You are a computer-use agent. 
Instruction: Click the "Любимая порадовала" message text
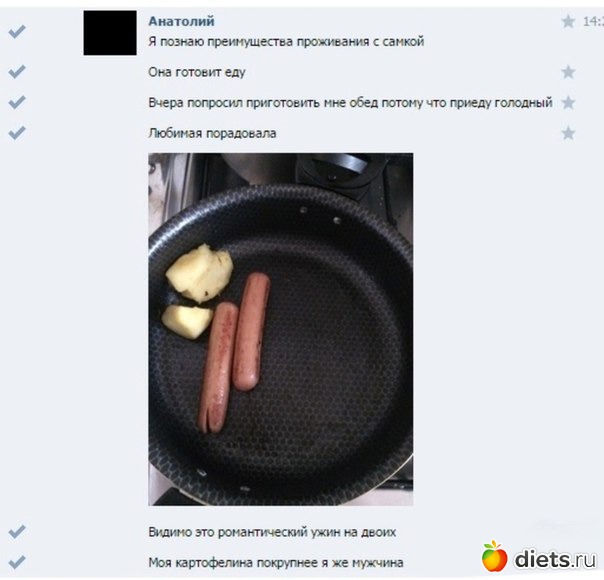point(212,133)
